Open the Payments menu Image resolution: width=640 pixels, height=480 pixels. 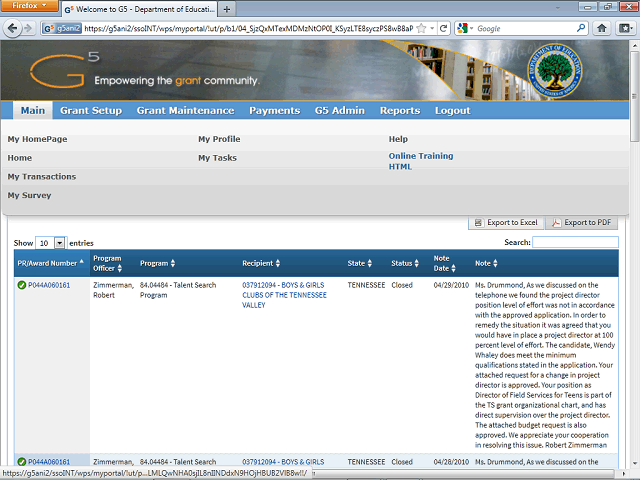(275, 111)
